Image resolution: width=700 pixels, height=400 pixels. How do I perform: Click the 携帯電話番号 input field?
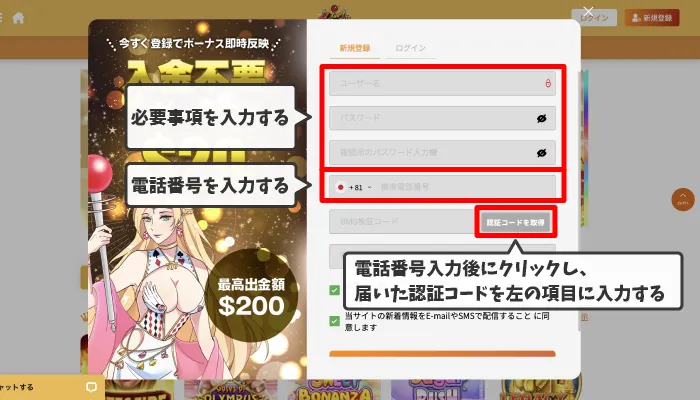(x=464, y=188)
